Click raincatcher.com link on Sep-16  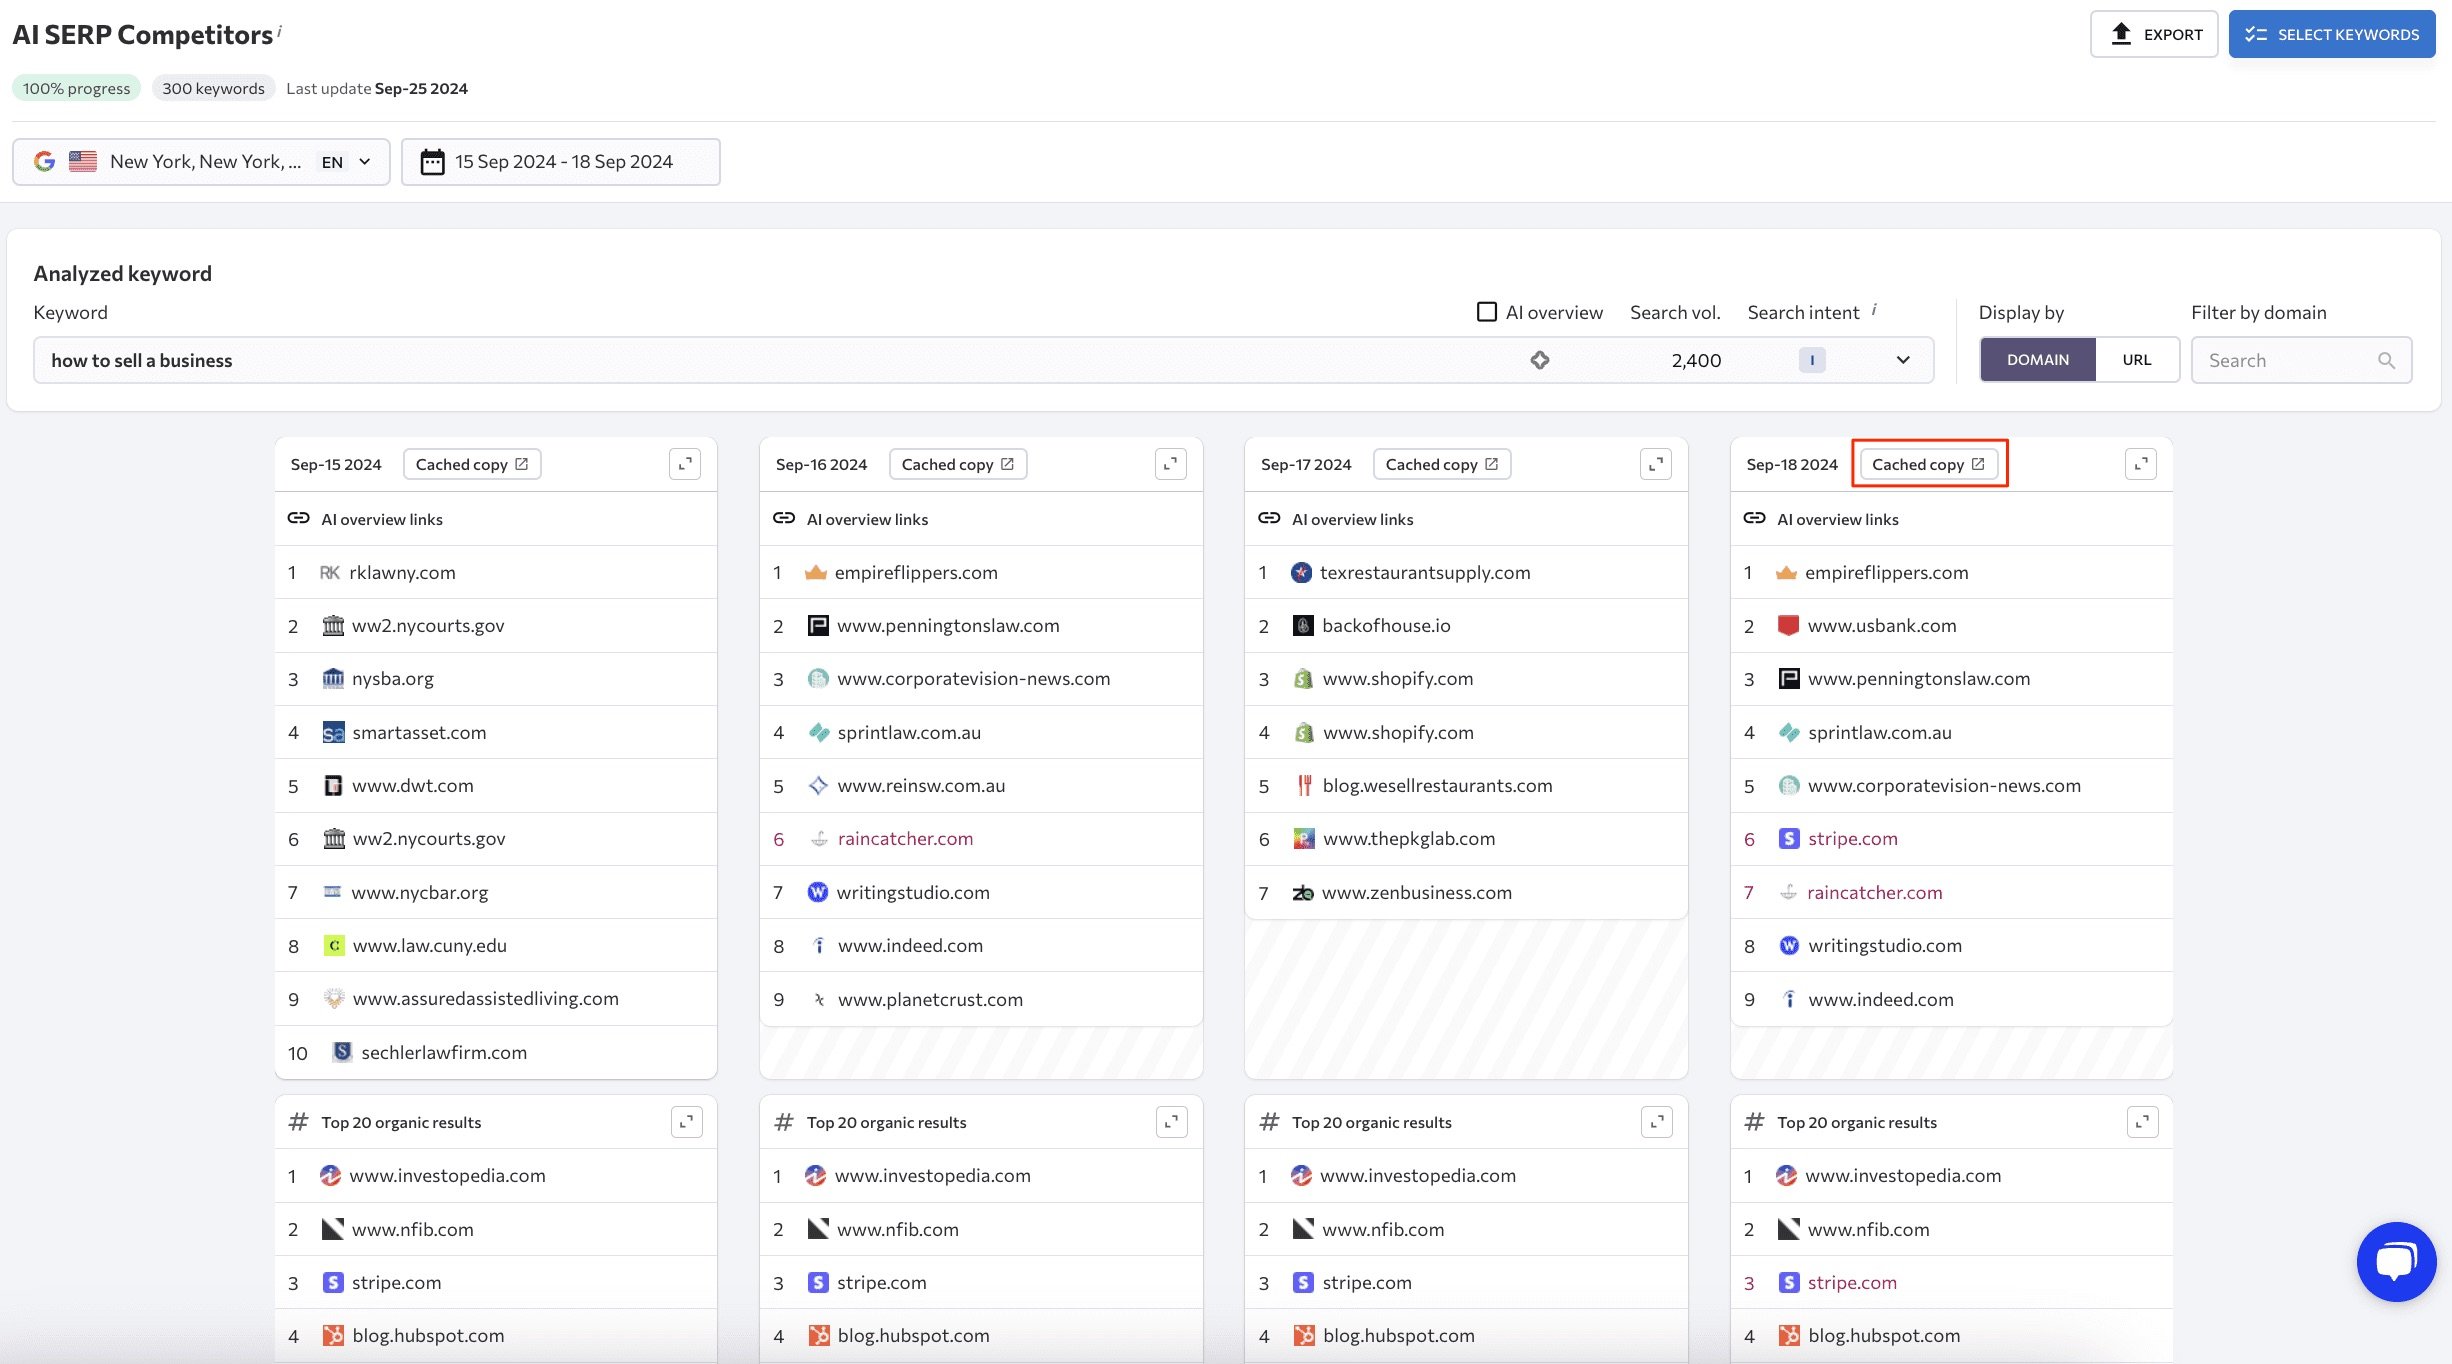(905, 838)
